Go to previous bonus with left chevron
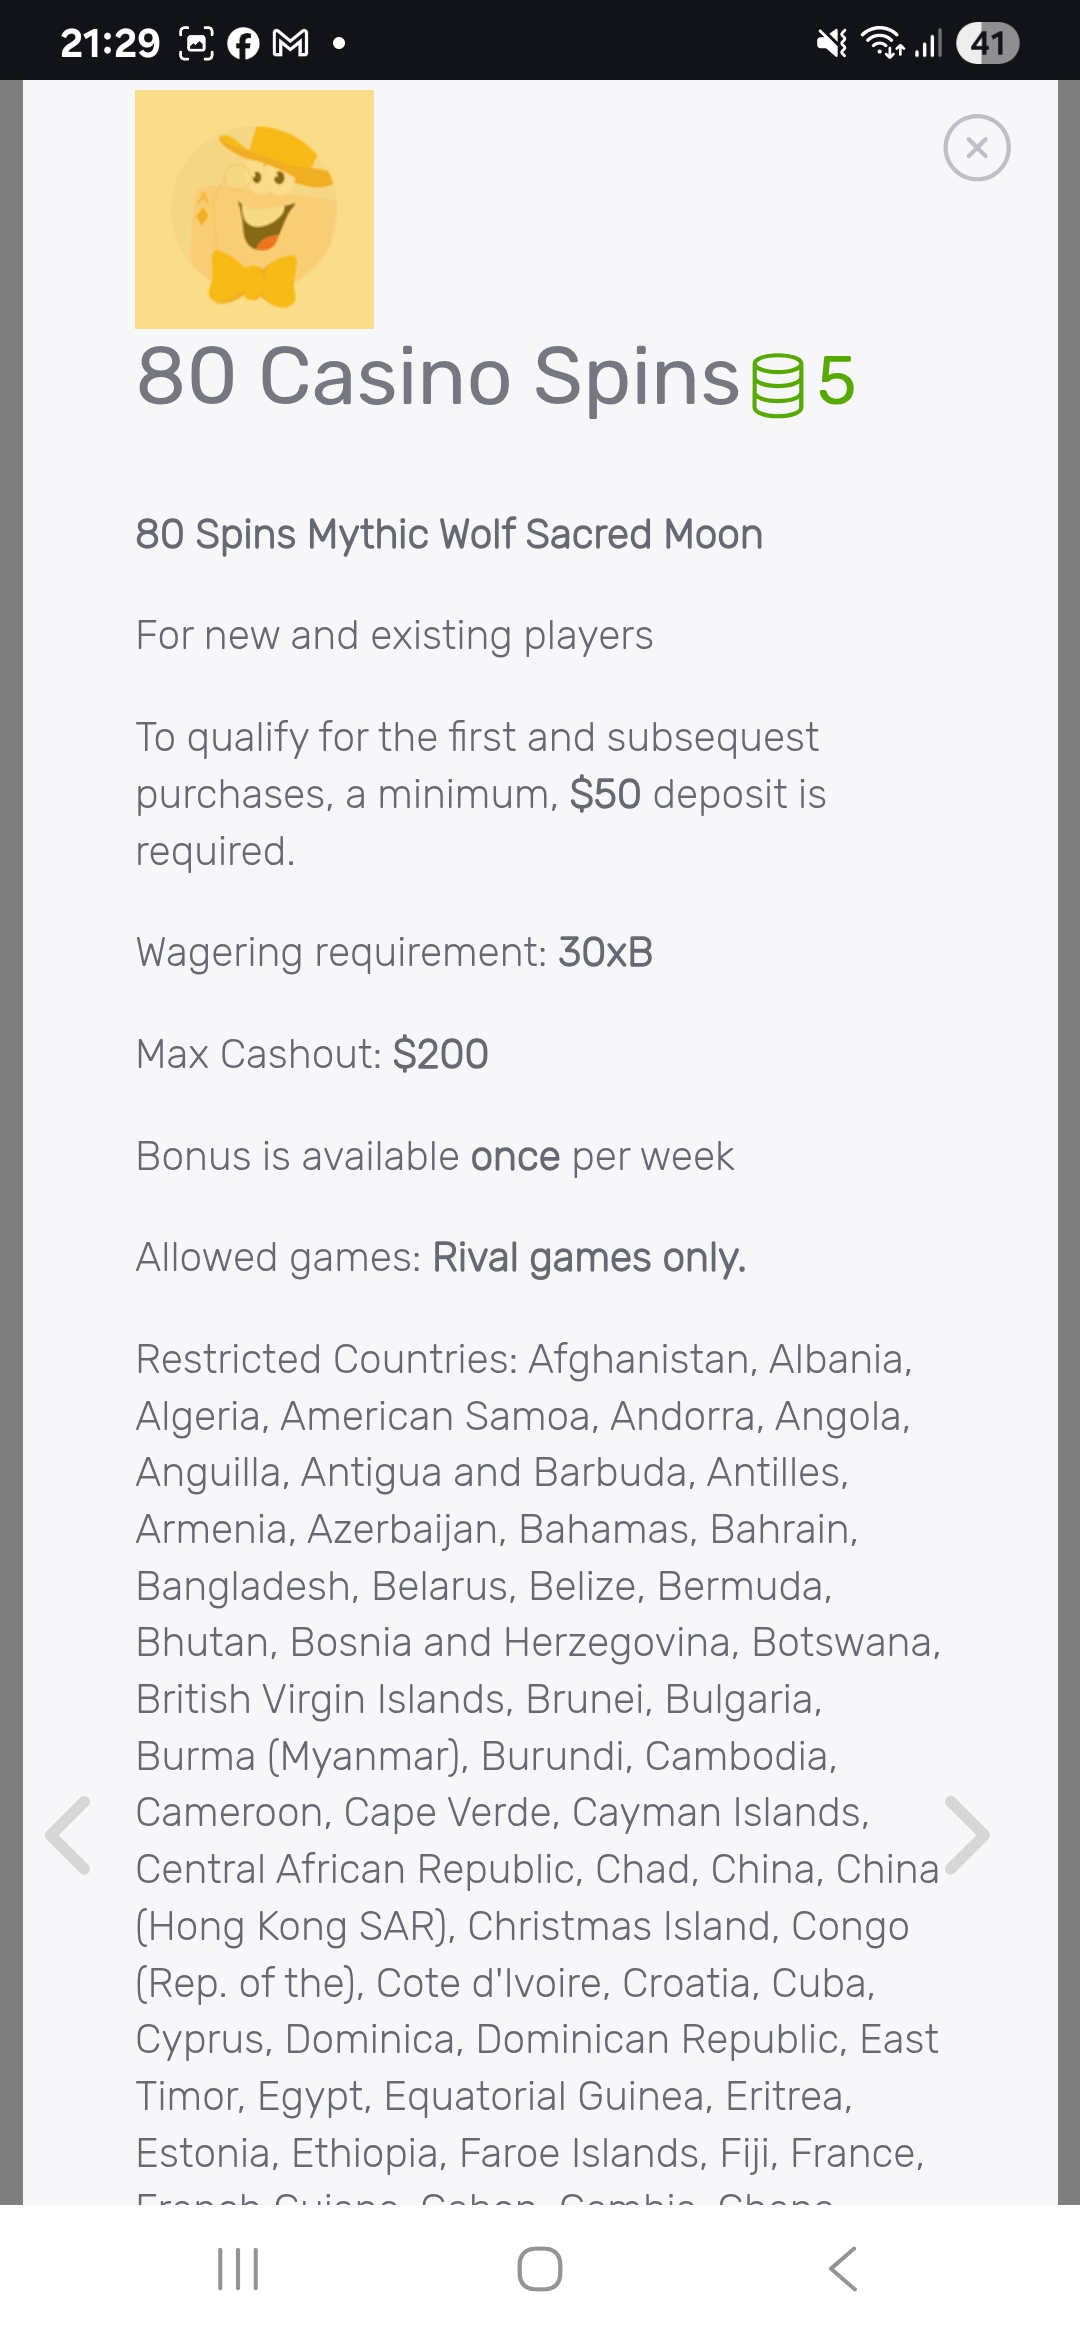1080x2340 pixels. pyautogui.click(x=69, y=1835)
